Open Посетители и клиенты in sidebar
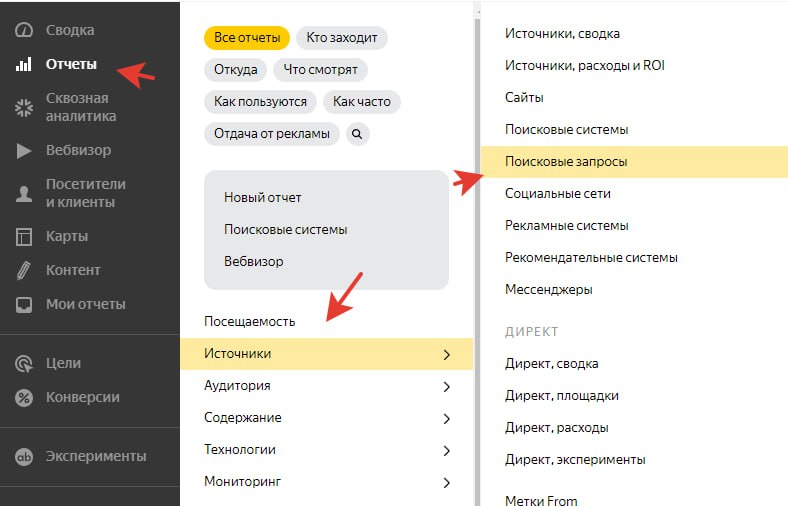 click(85, 193)
